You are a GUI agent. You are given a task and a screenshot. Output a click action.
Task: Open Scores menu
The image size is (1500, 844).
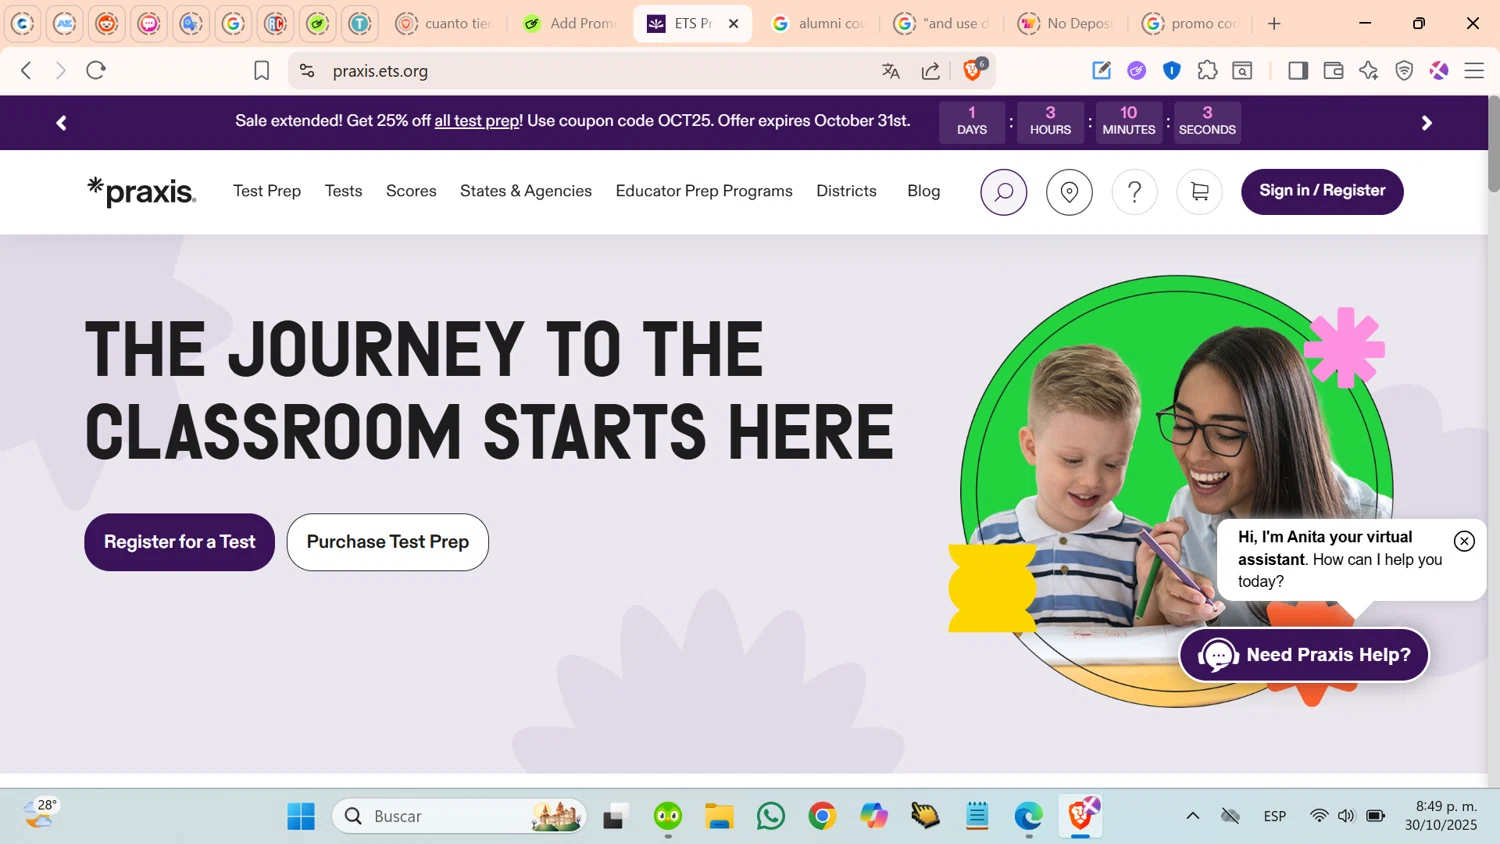click(x=411, y=191)
